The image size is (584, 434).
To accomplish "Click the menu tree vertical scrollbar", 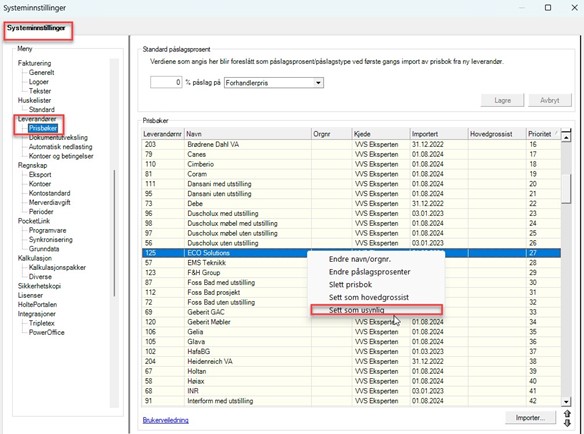I will click(x=114, y=233).
